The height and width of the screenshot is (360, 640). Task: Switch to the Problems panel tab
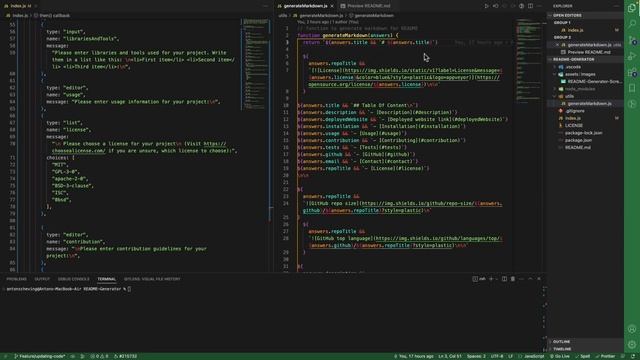coord(16,279)
